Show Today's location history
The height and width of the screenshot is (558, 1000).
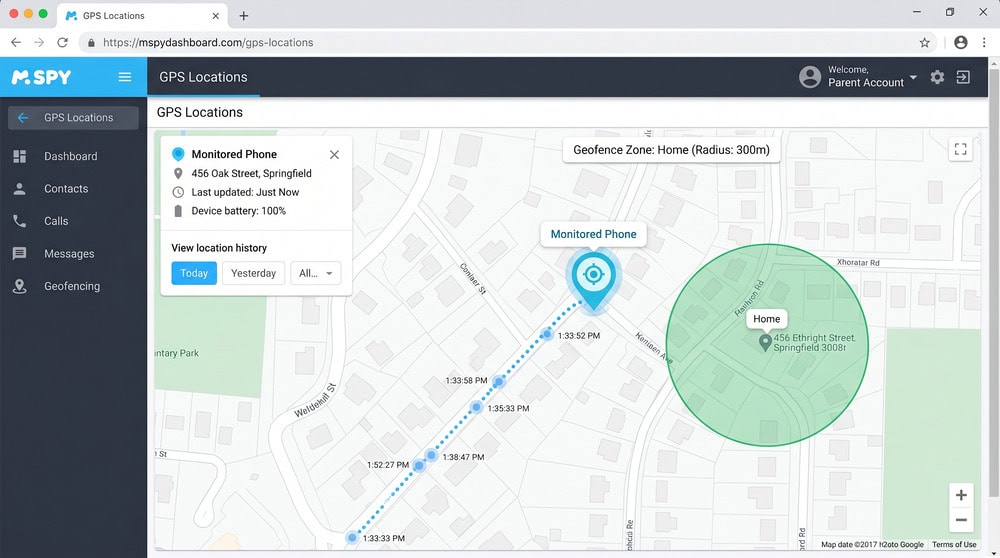tap(194, 273)
